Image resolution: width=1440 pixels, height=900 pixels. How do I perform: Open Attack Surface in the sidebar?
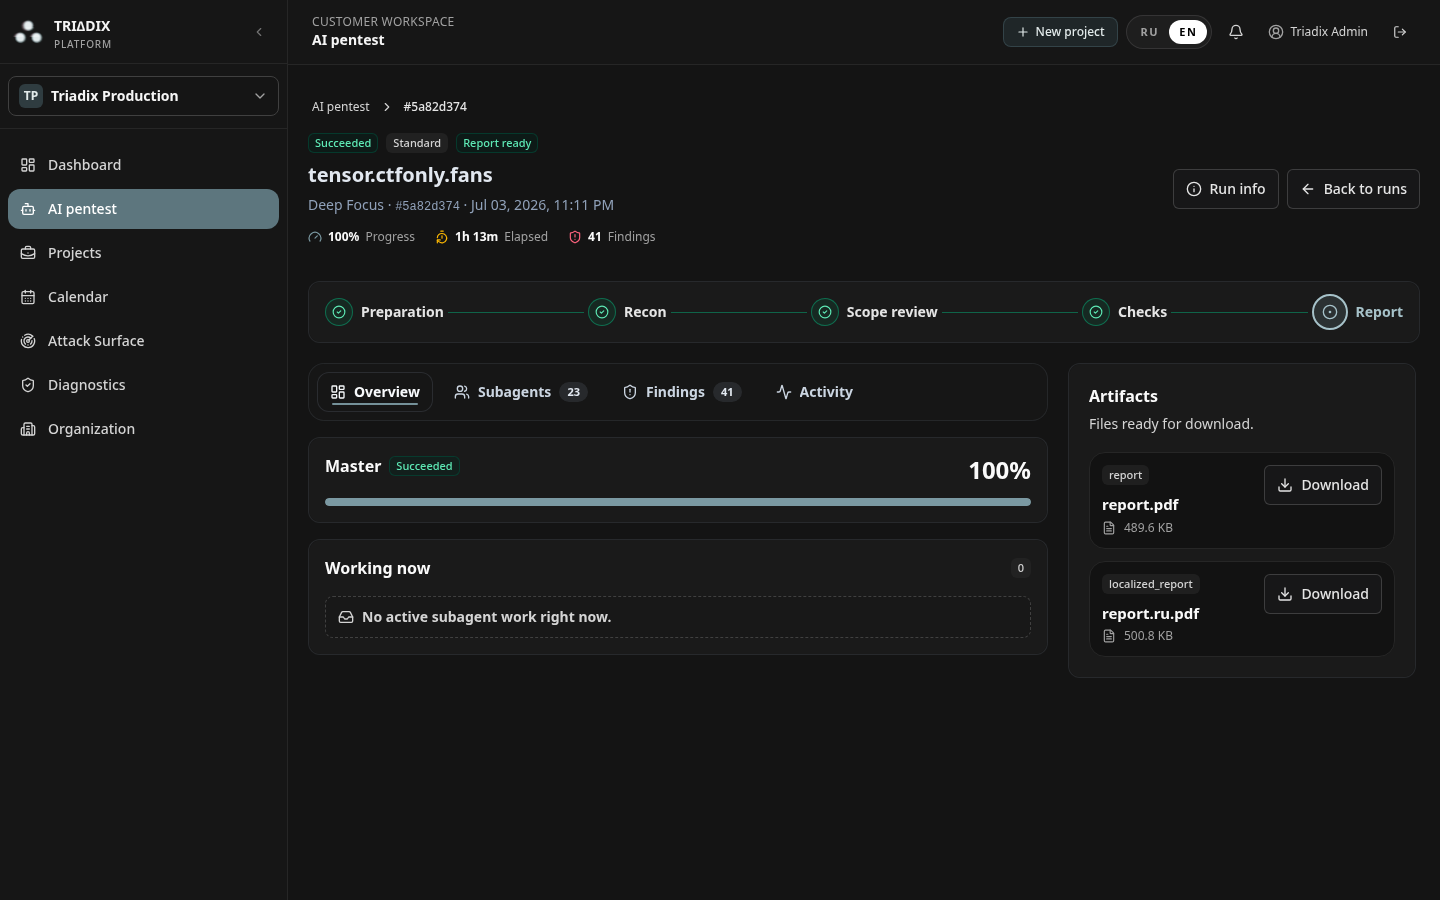(143, 341)
